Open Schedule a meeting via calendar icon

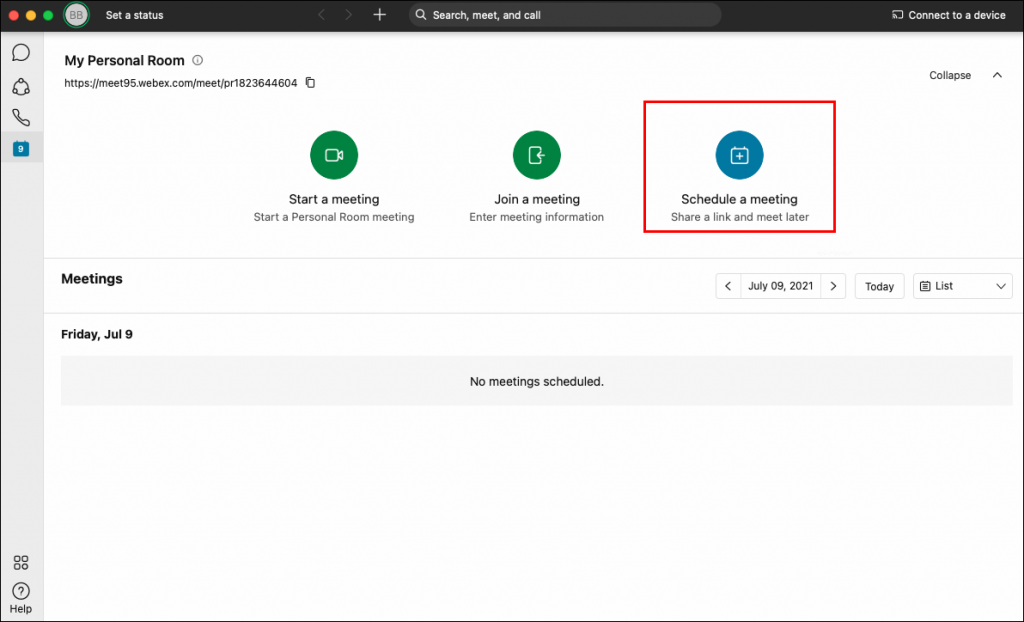738,155
